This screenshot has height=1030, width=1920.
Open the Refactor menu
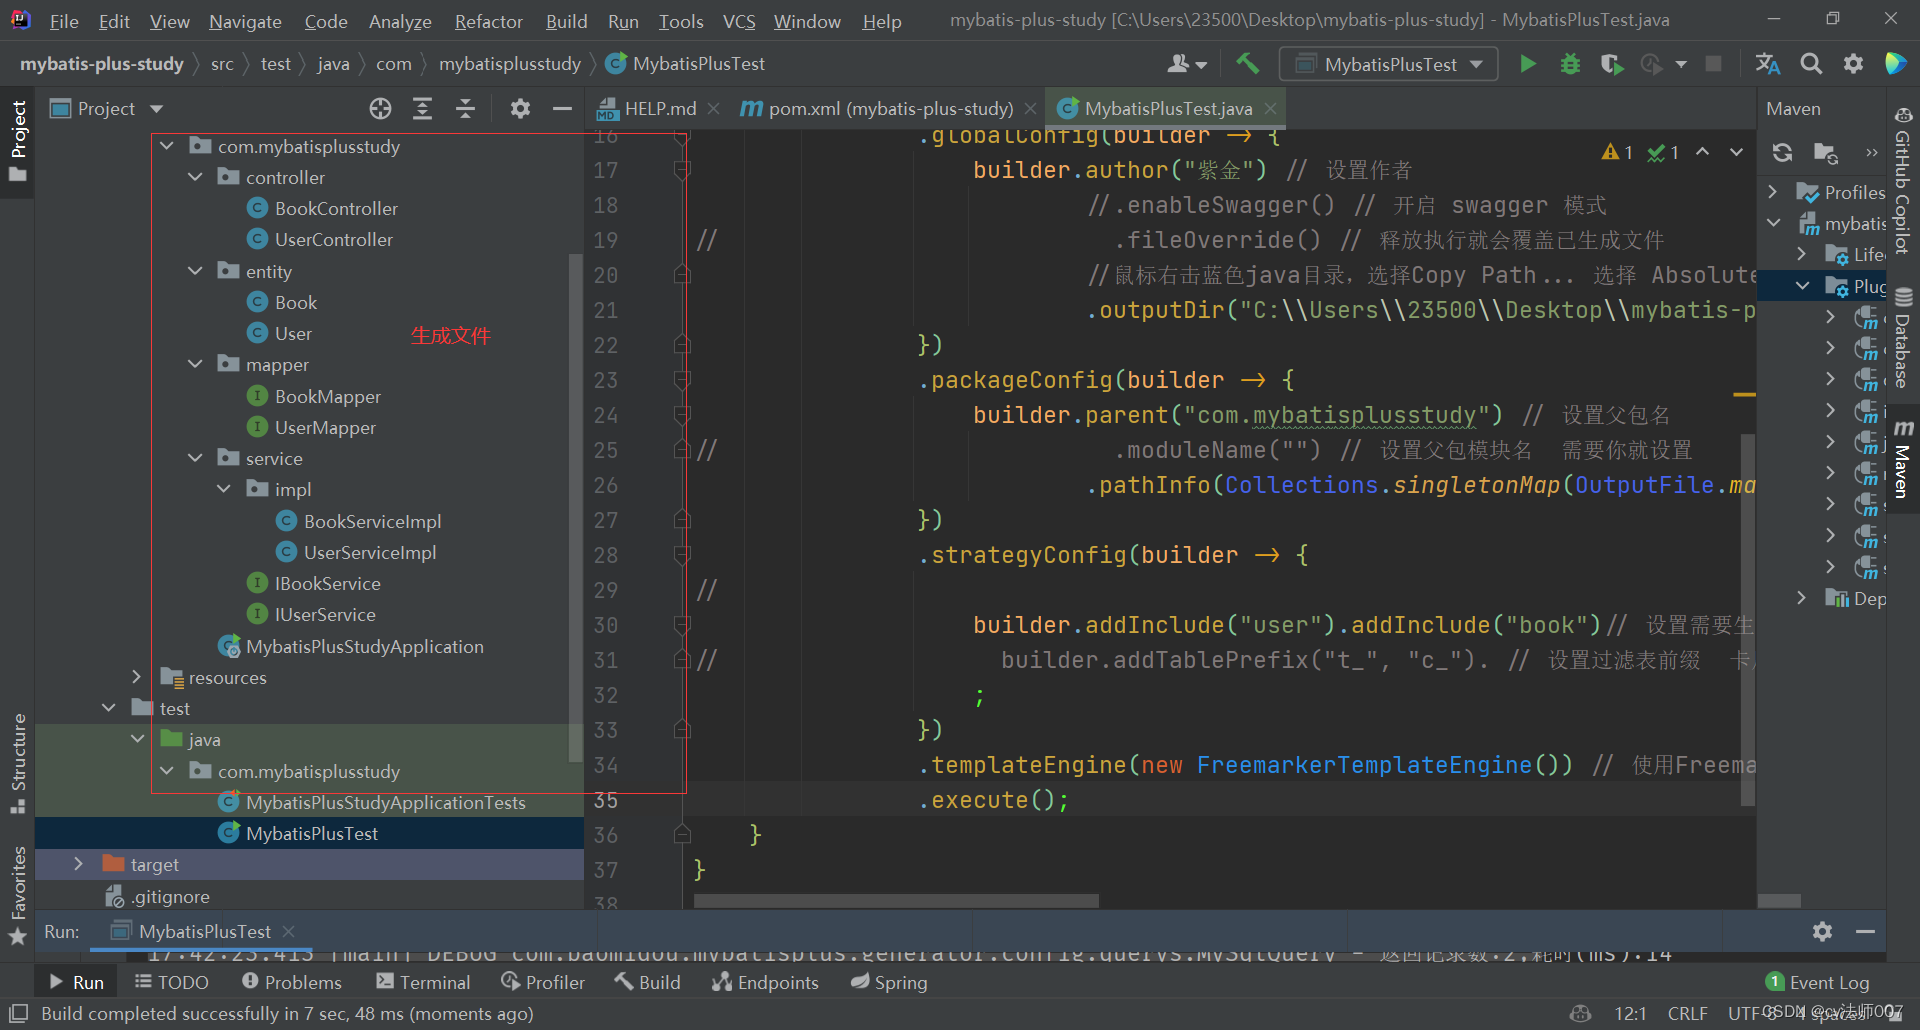tap(488, 21)
